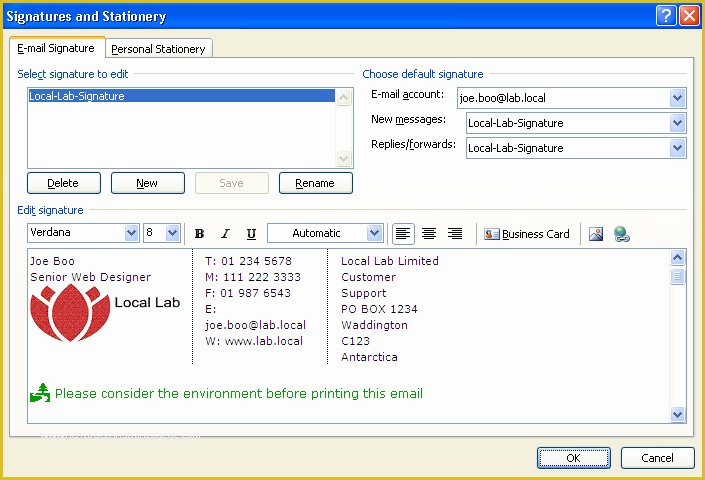Toggle Underline formatting in signature toolbar

[x=251, y=234]
